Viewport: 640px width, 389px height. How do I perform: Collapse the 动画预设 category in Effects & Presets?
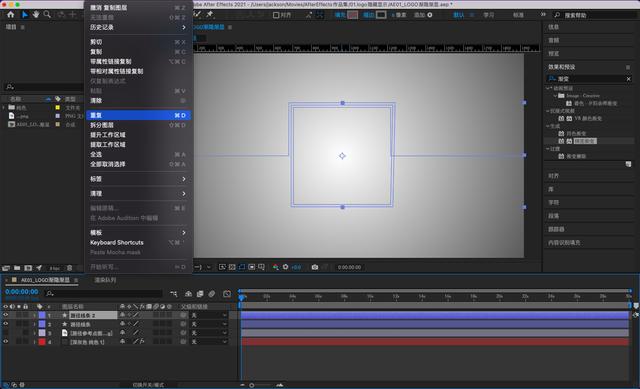548,88
